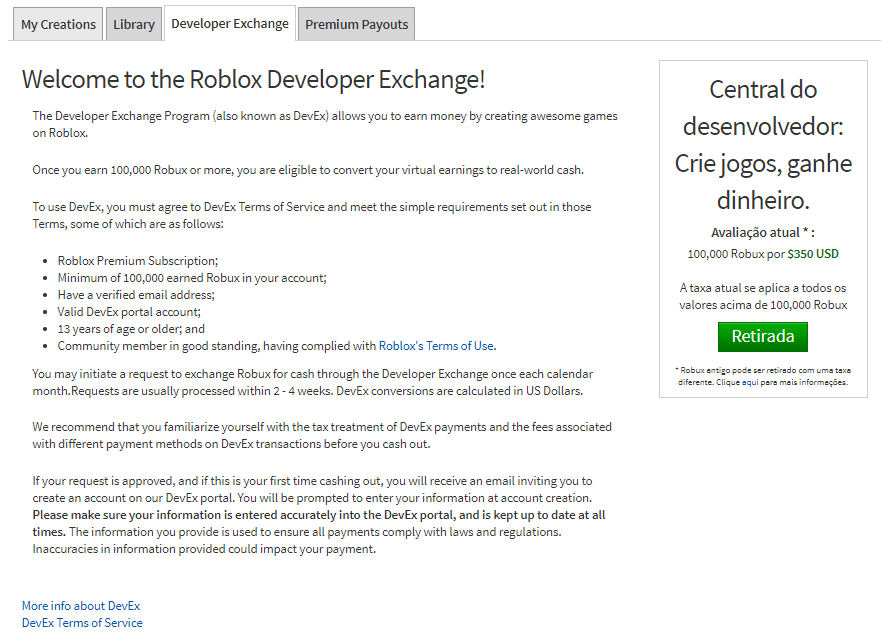
Task: Open the DevEx Terms of Service link
Action: [82, 622]
